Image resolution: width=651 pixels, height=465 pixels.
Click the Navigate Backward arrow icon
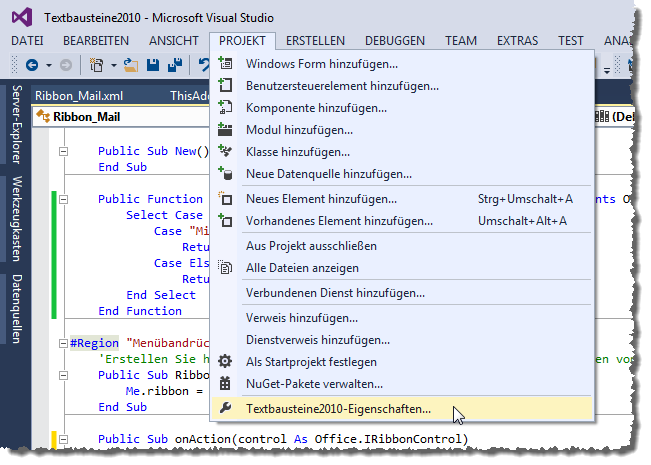pyautogui.click(x=31, y=65)
